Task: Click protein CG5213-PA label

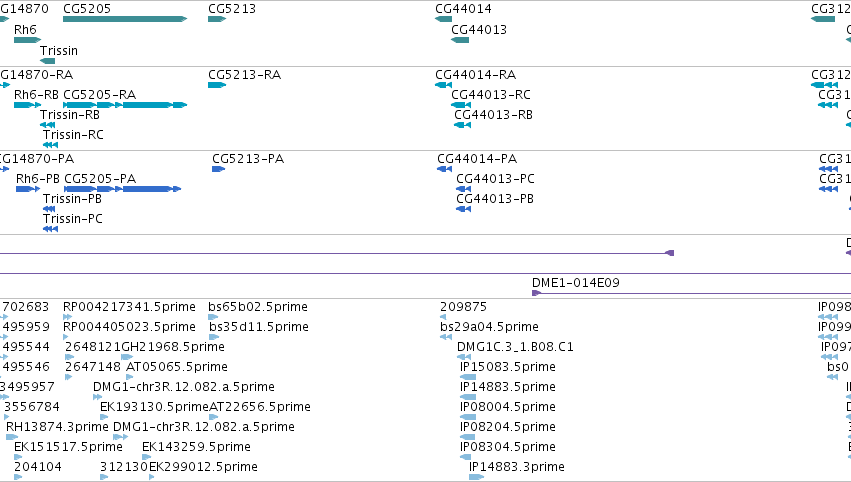Action: pos(248,158)
